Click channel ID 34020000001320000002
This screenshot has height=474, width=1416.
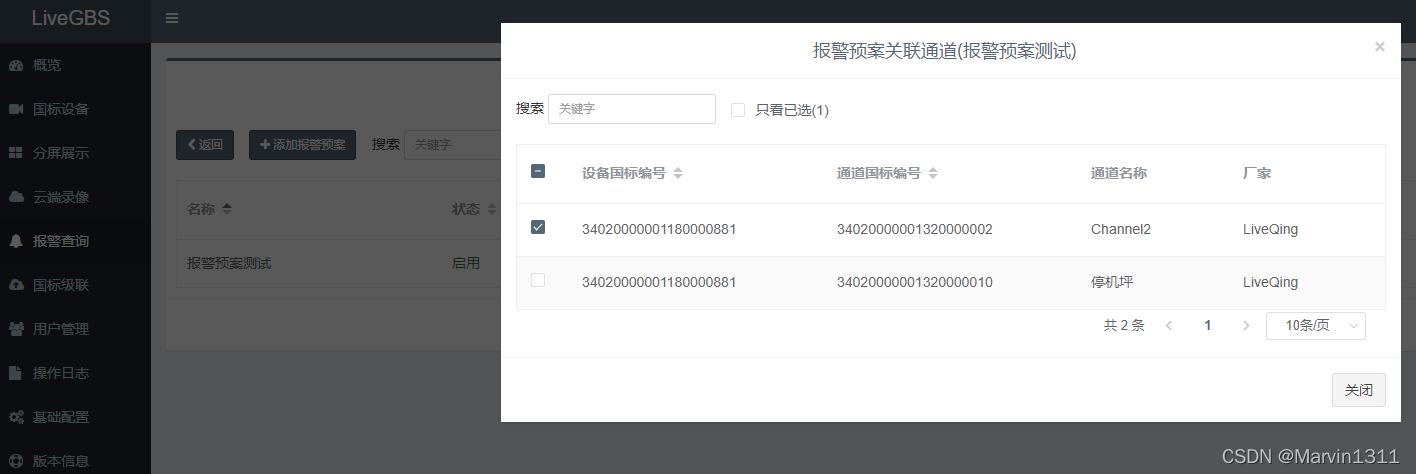915,229
